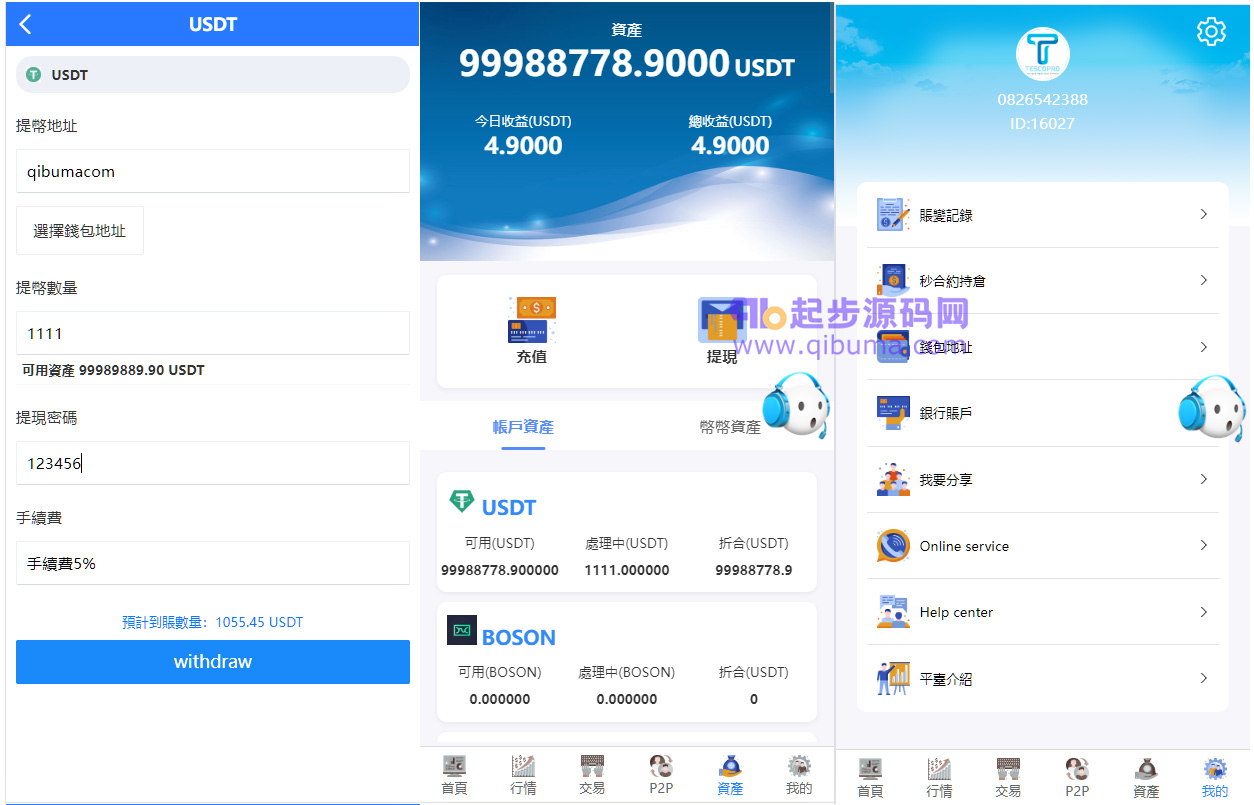
Task: Open the 銀行賬戶 card icon
Action: [x=893, y=413]
